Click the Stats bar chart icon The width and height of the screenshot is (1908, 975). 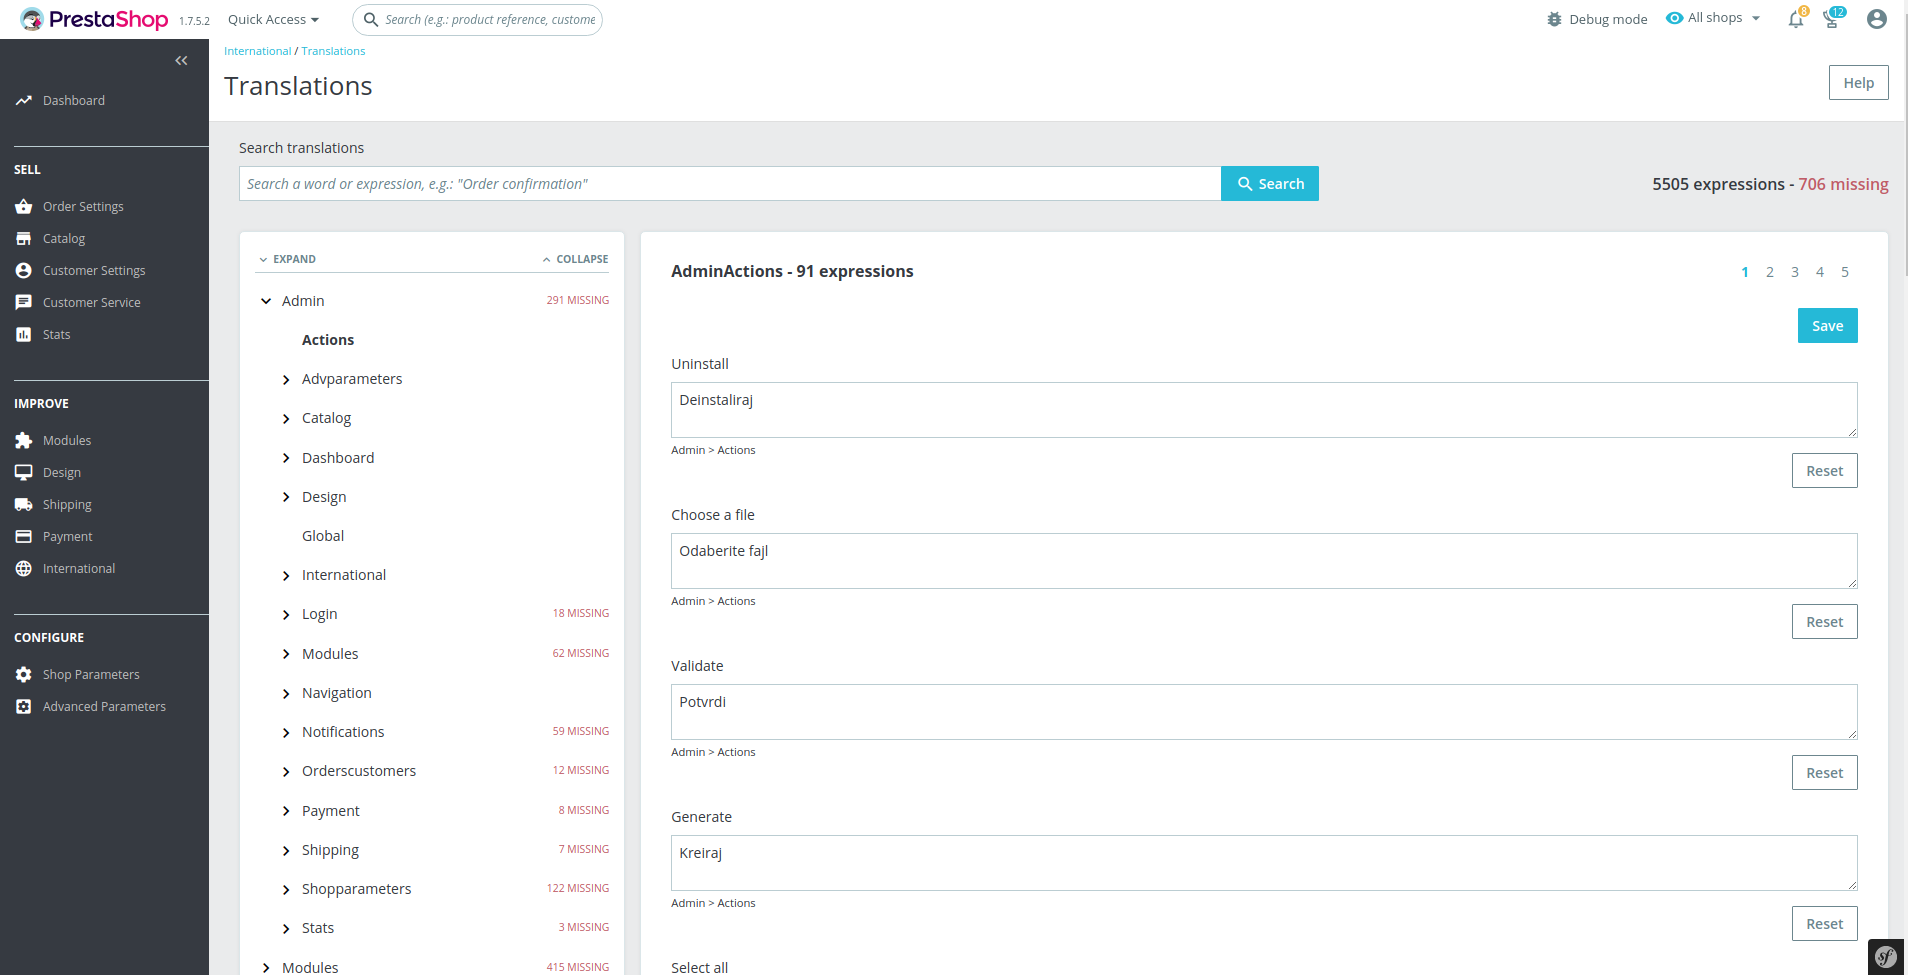click(x=24, y=335)
